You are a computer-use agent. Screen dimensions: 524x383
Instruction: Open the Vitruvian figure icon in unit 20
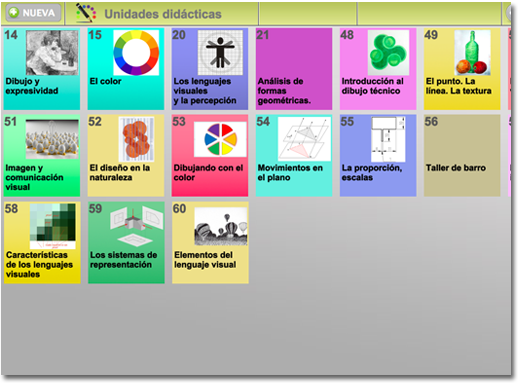220,52
